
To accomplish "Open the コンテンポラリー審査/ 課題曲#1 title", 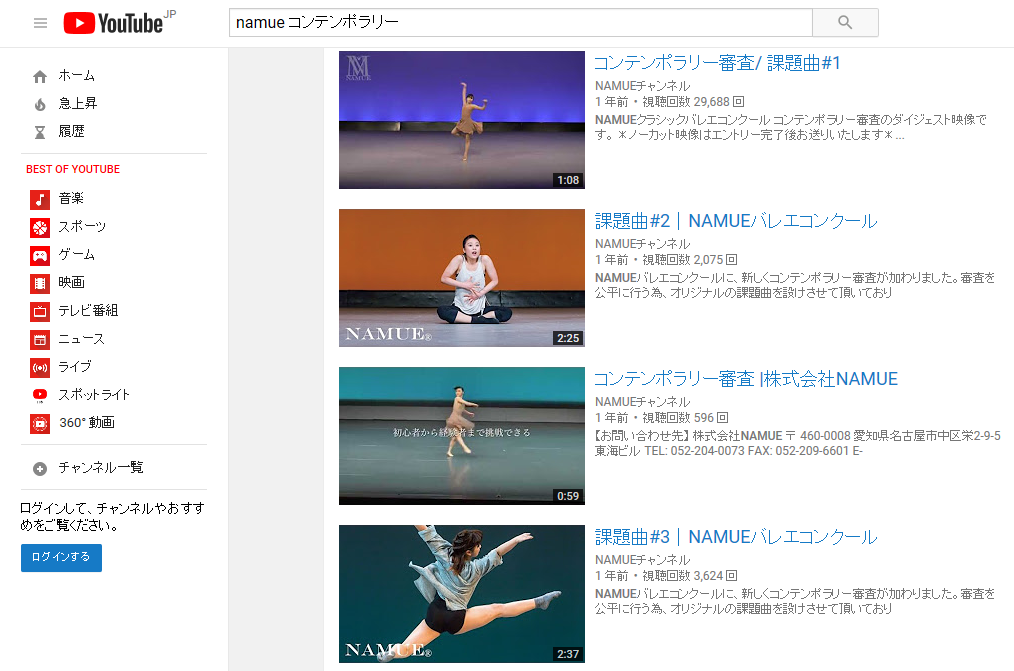I will click(x=717, y=63).
